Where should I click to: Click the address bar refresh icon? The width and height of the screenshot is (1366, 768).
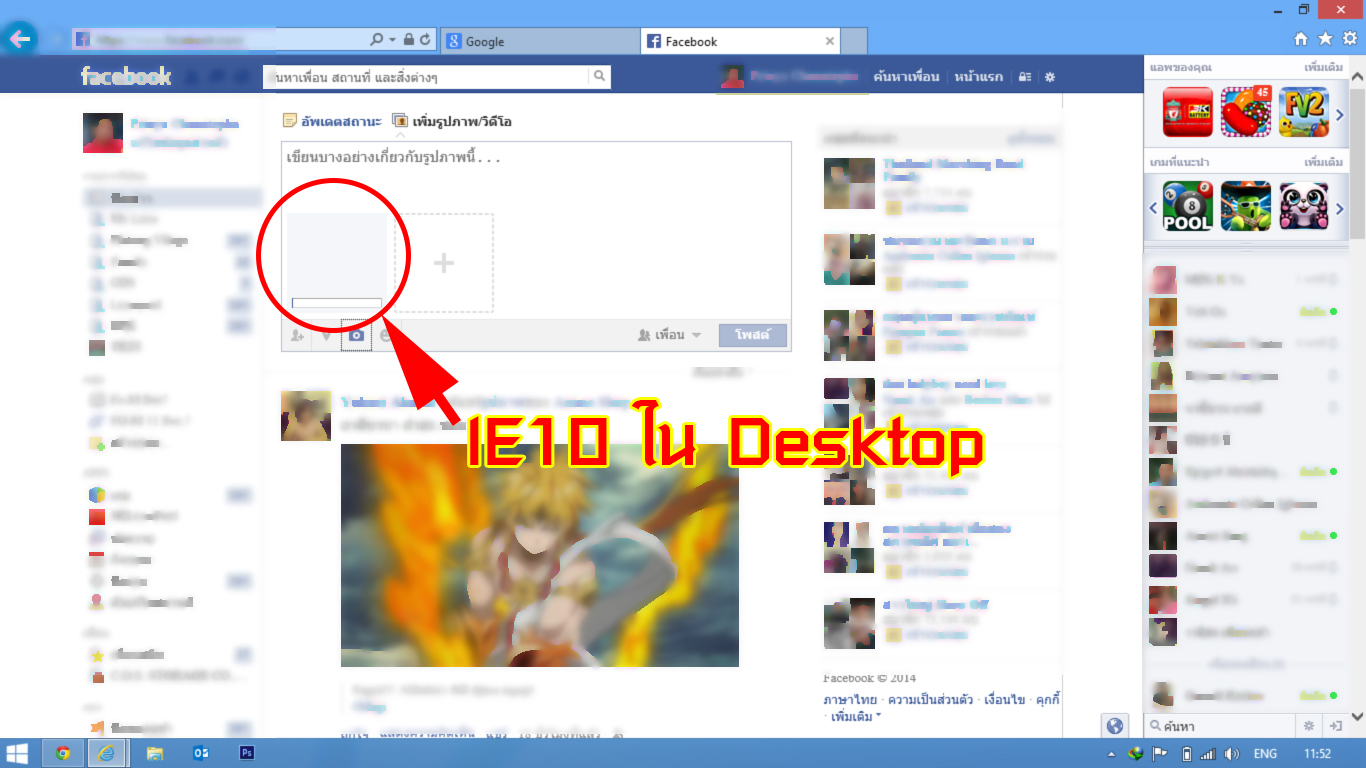tap(425, 40)
